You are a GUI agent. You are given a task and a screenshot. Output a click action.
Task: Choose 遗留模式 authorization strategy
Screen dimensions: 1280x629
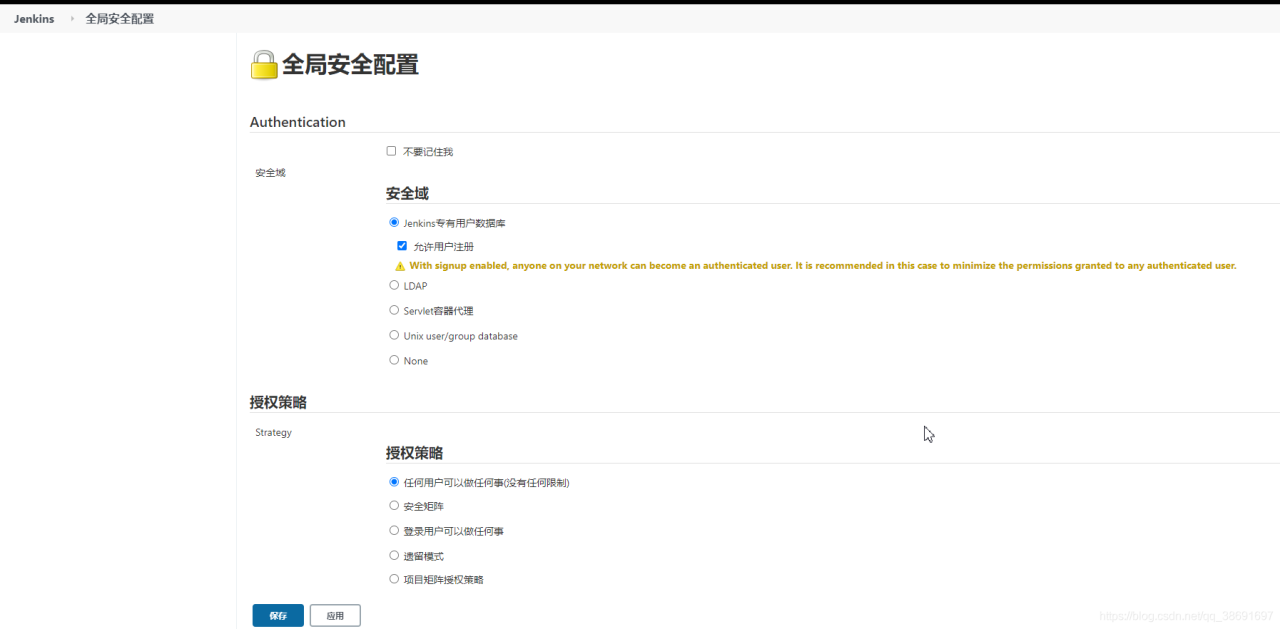click(394, 555)
